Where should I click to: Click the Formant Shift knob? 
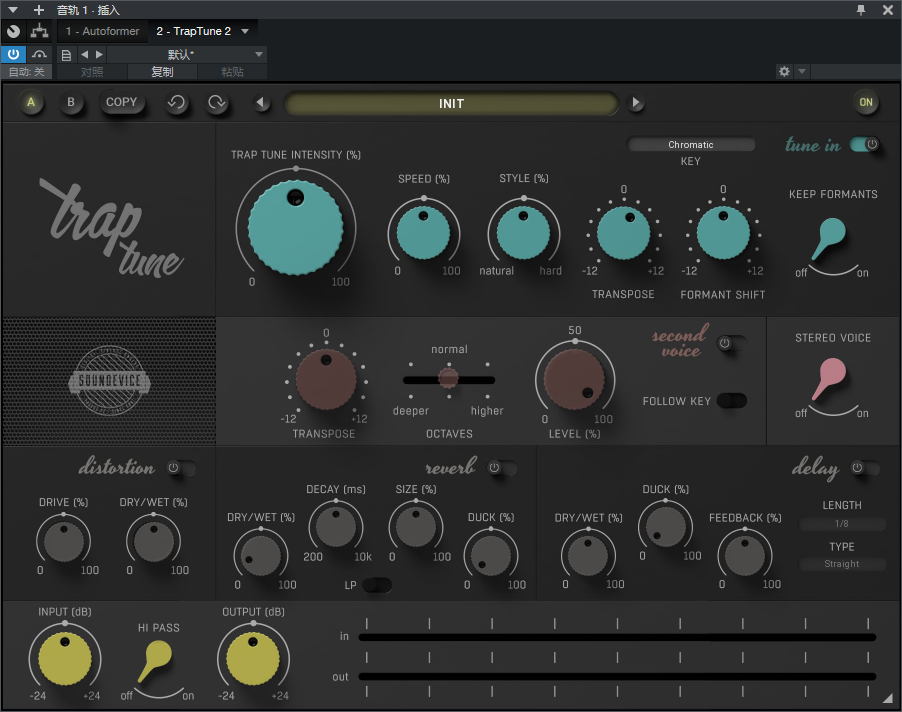pos(723,233)
